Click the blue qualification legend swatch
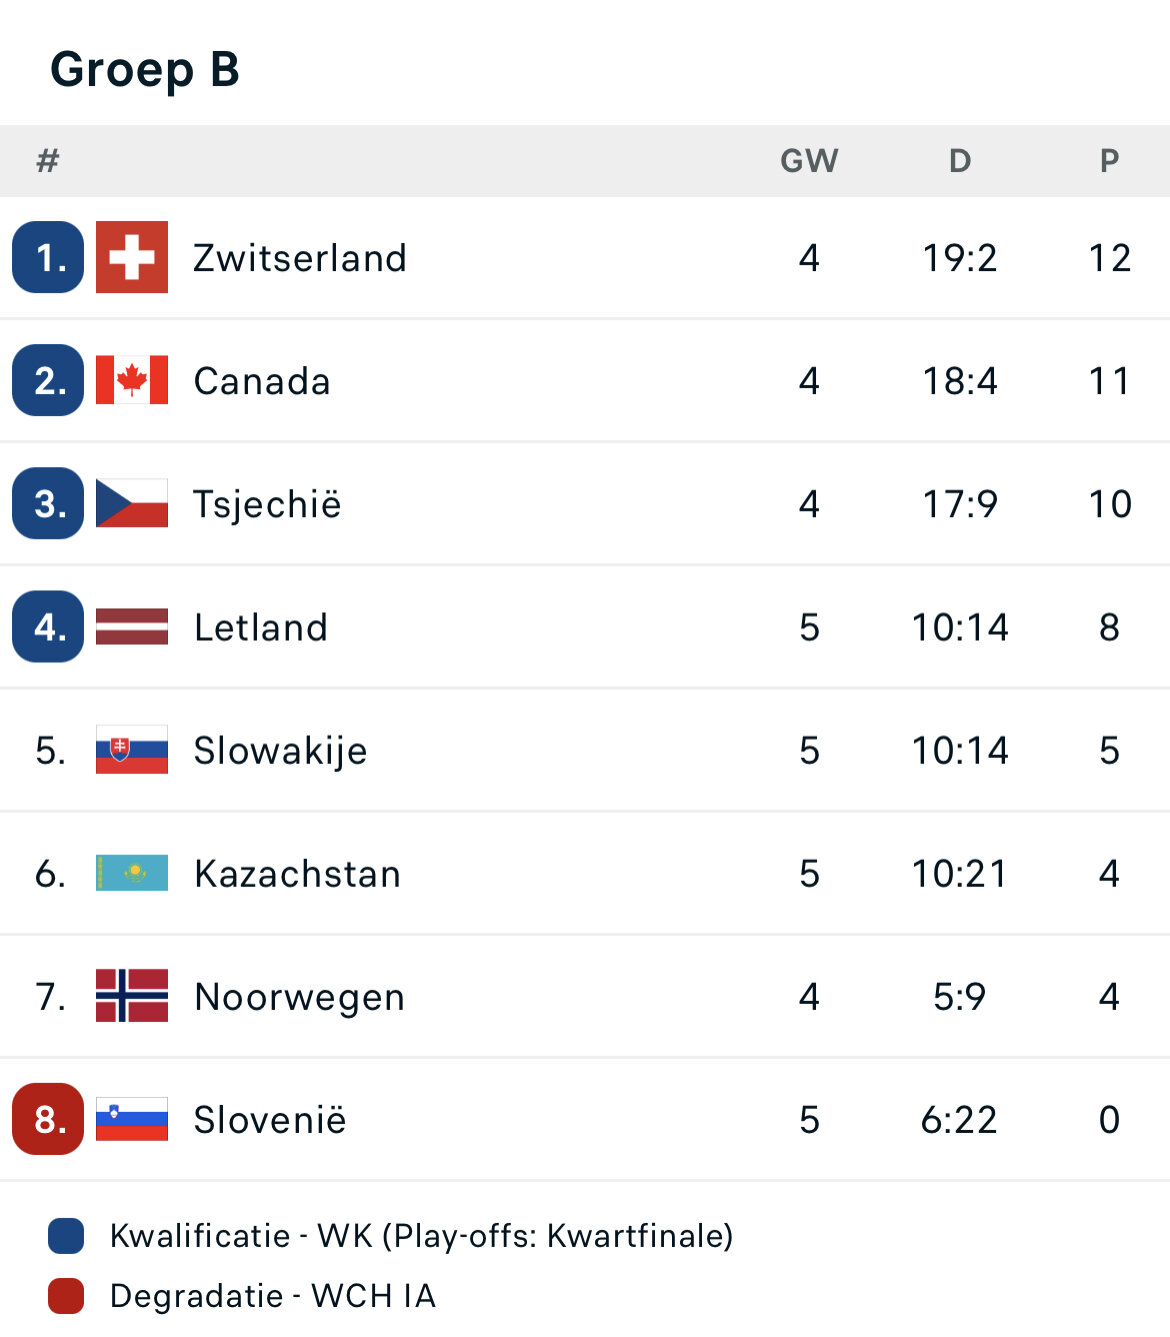Image resolution: width=1170 pixels, height=1337 pixels. 66,1236
